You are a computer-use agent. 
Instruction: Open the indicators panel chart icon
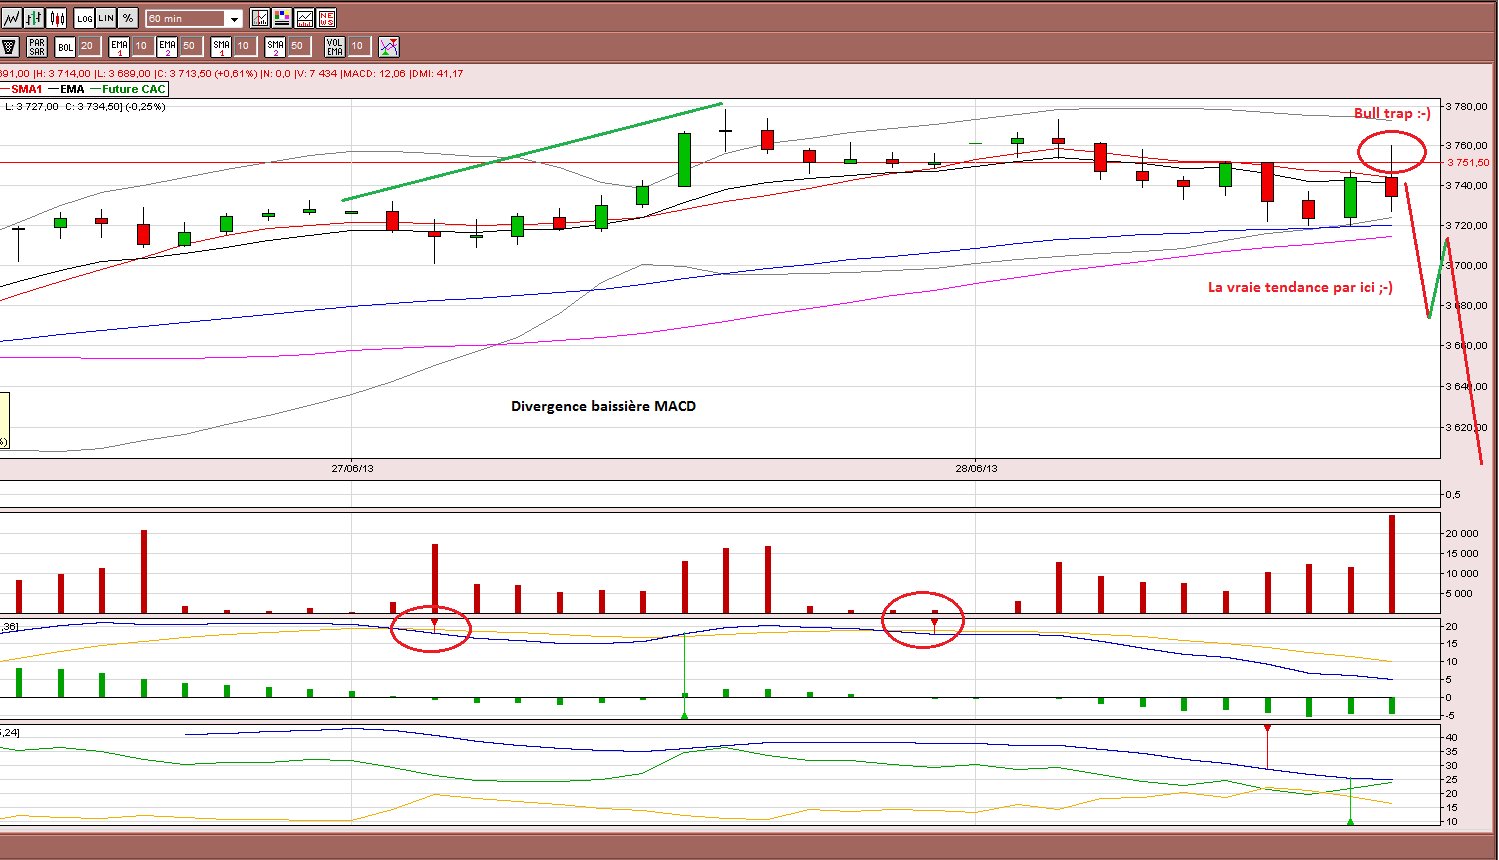pyautogui.click(x=304, y=18)
